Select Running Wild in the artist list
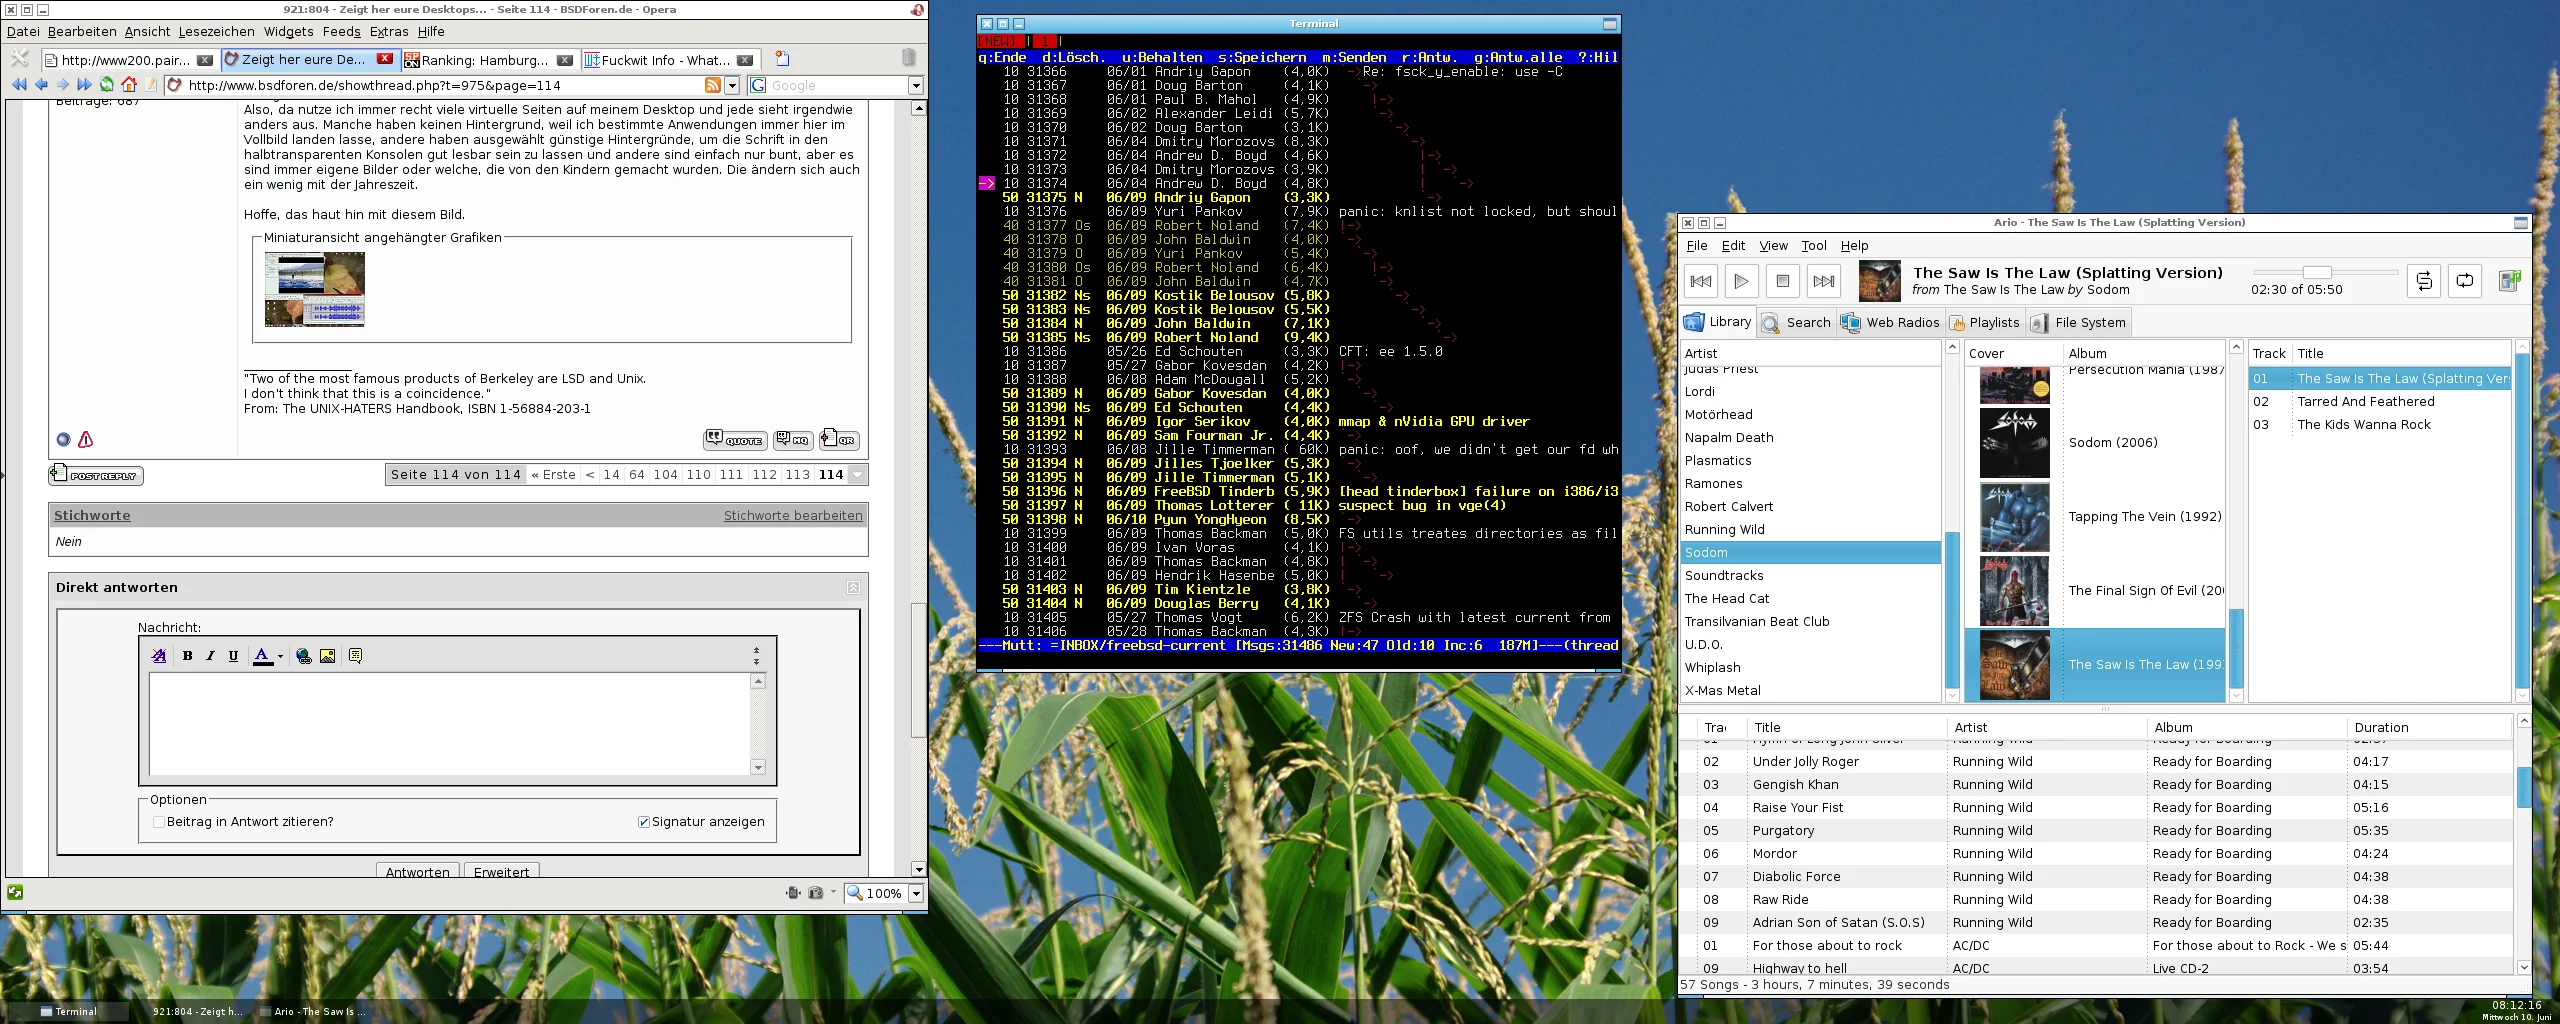Screen dimensions: 2560x1024 [1810, 530]
